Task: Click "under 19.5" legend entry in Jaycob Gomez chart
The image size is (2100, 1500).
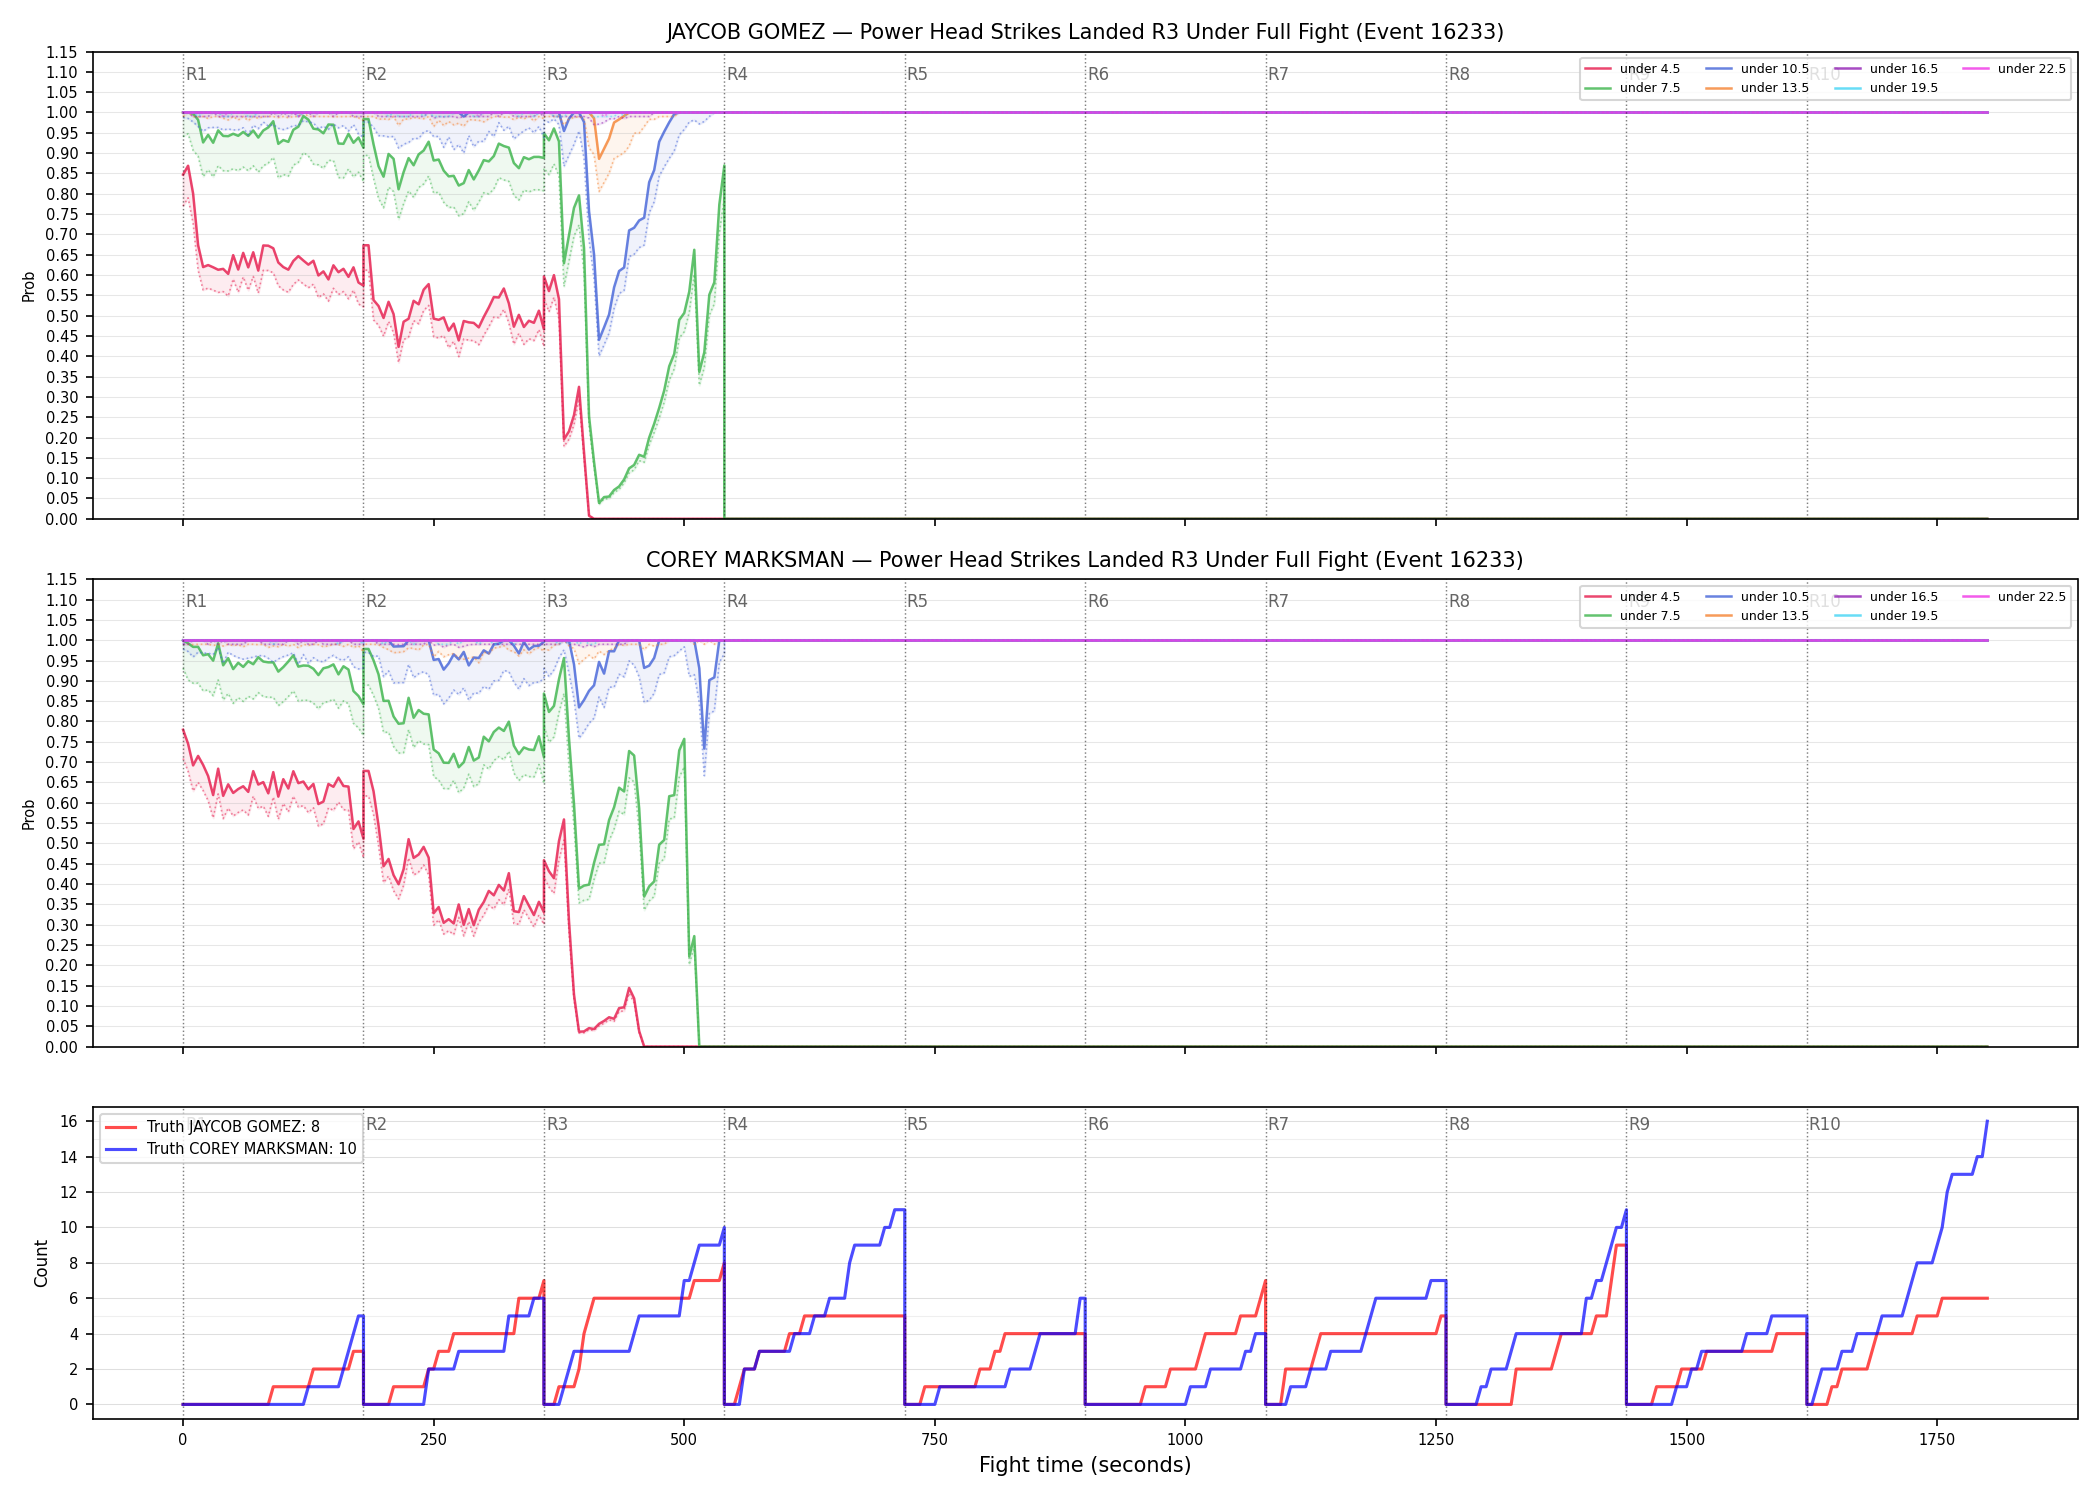Action: pos(1886,88)
